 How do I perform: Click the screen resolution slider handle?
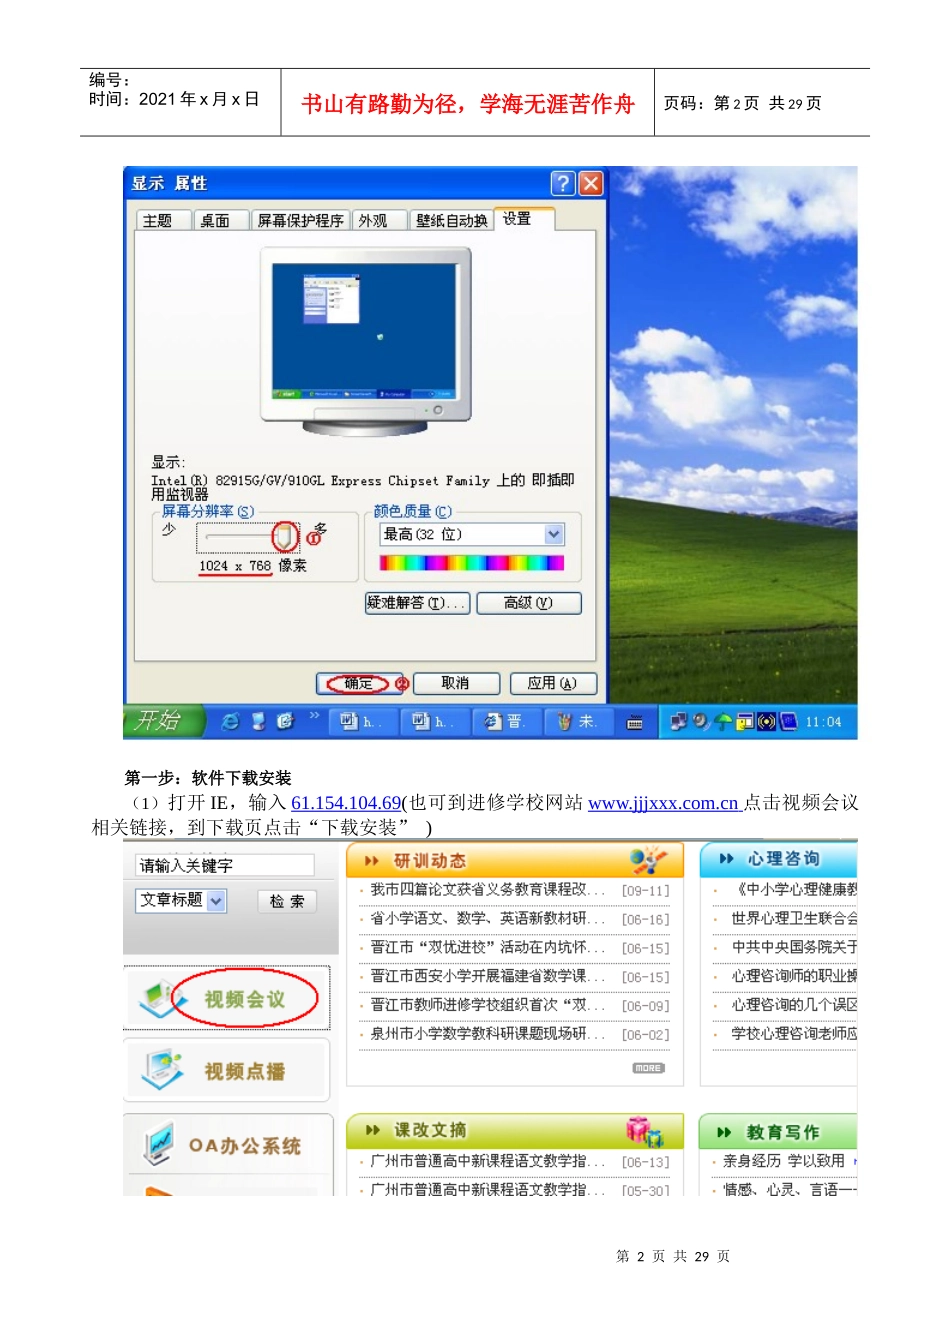[285, 536]
